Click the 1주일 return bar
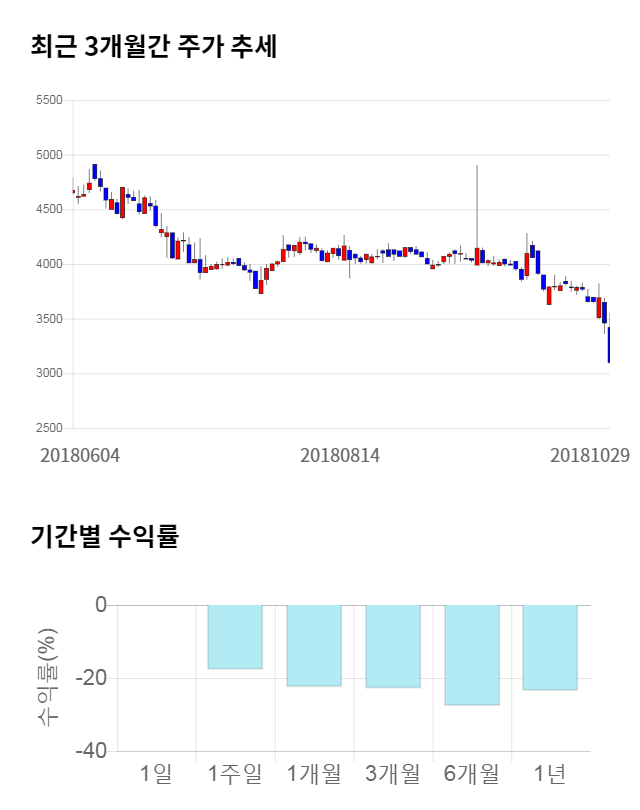Screen dimensions: 640x810 coord(235,637)
